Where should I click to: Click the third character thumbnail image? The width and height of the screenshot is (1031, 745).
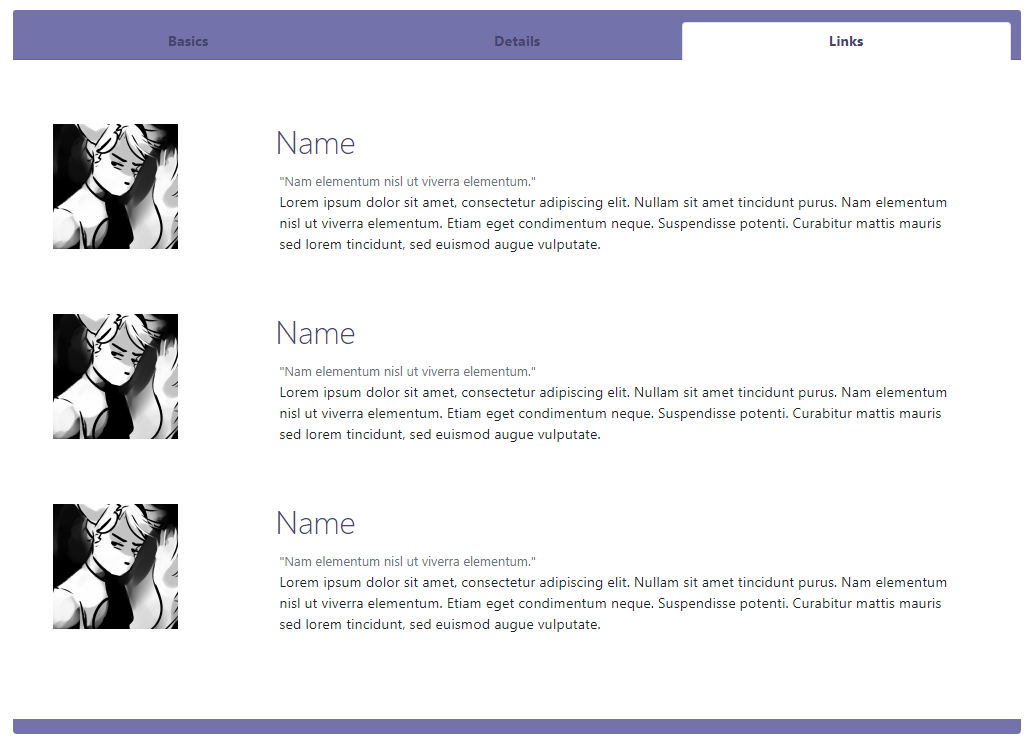pos(115,566)
